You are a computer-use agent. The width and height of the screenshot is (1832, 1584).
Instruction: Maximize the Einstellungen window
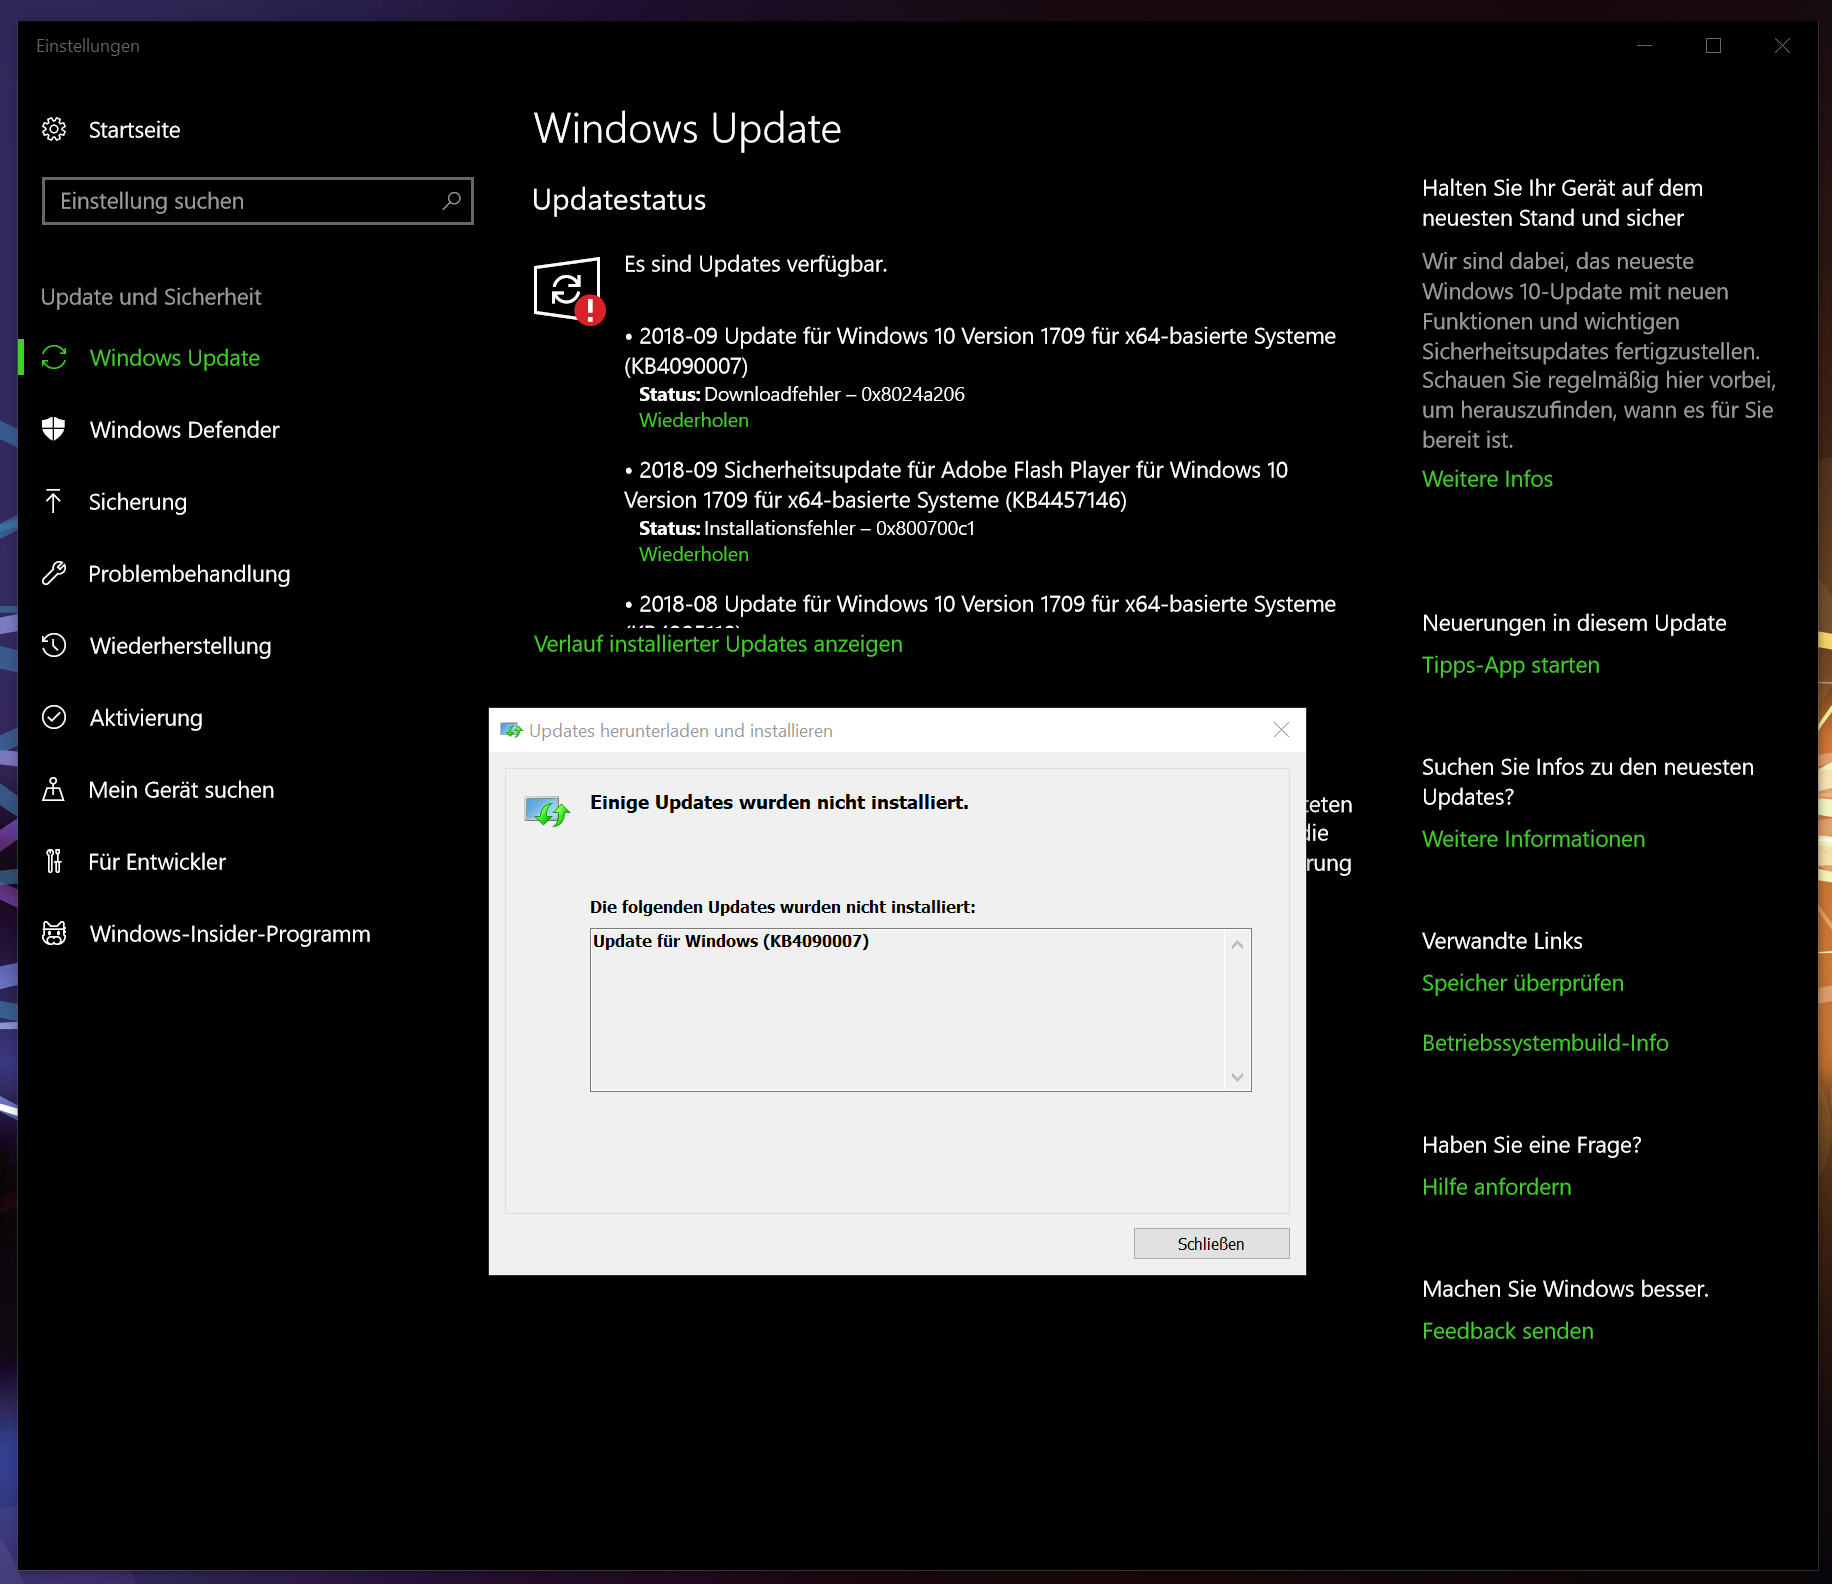1713,46
